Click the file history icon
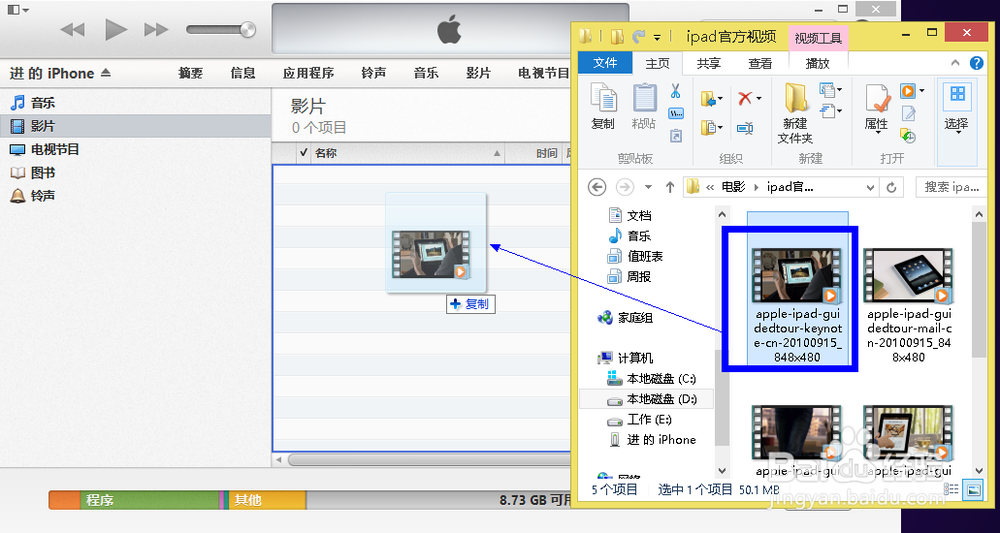Screen dimensions: 1000x533 tap(908, 135)
